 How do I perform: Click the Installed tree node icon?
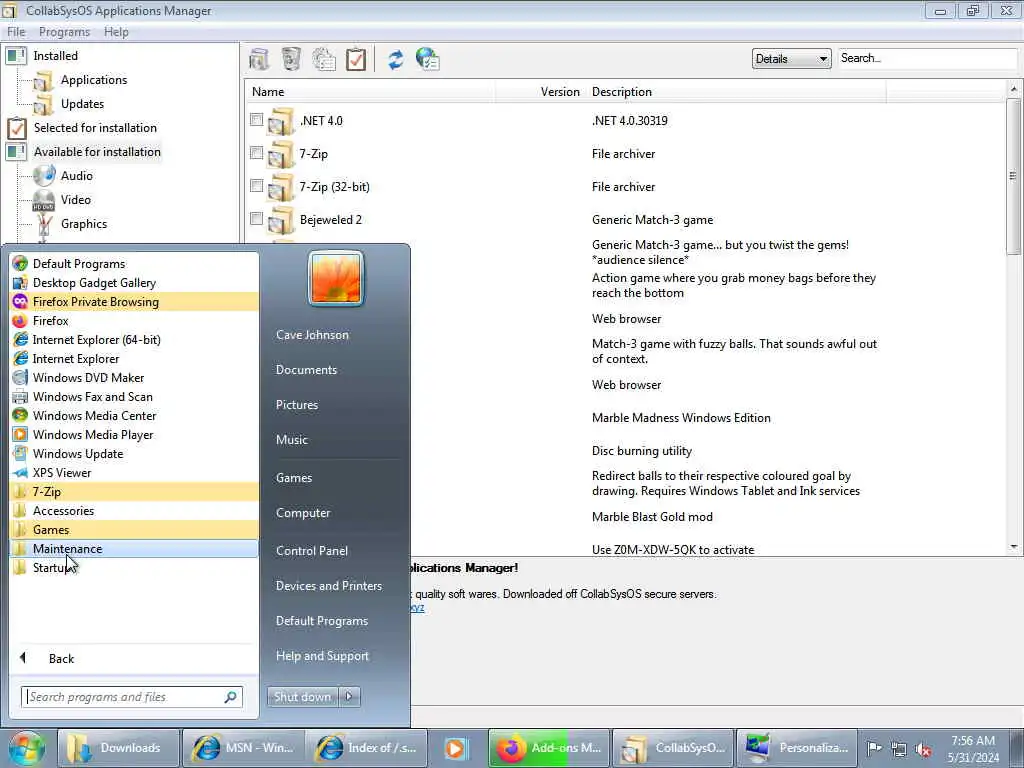16,56
